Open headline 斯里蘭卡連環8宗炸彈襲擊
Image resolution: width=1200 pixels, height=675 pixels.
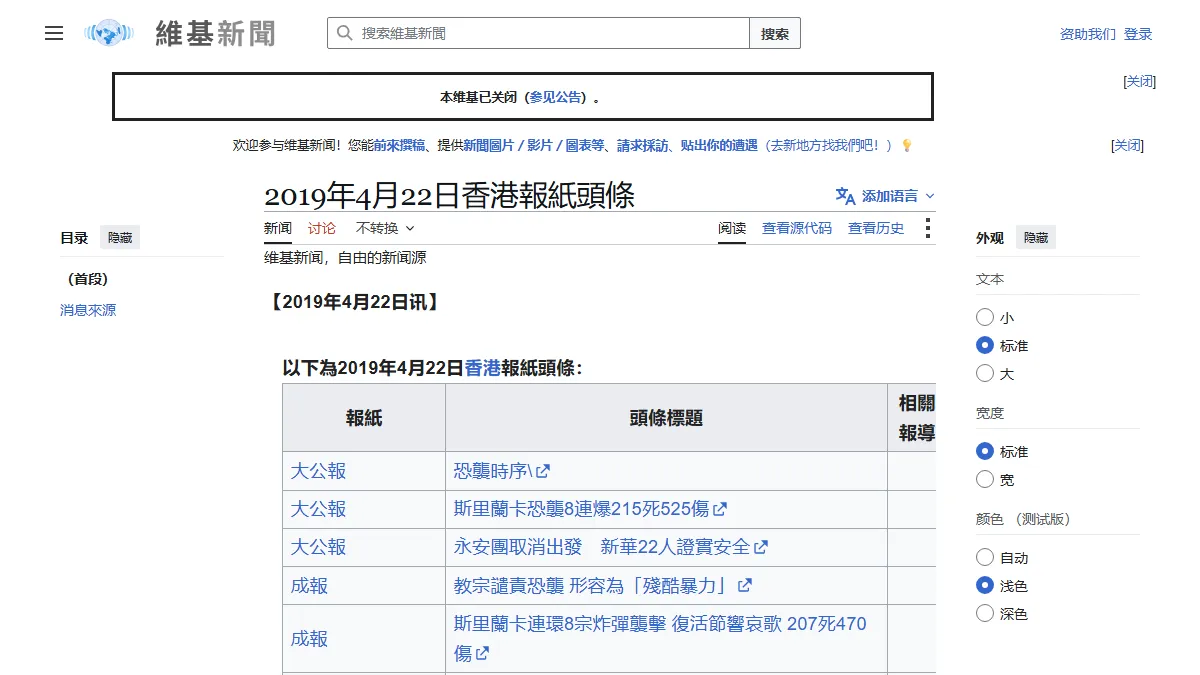660,638
